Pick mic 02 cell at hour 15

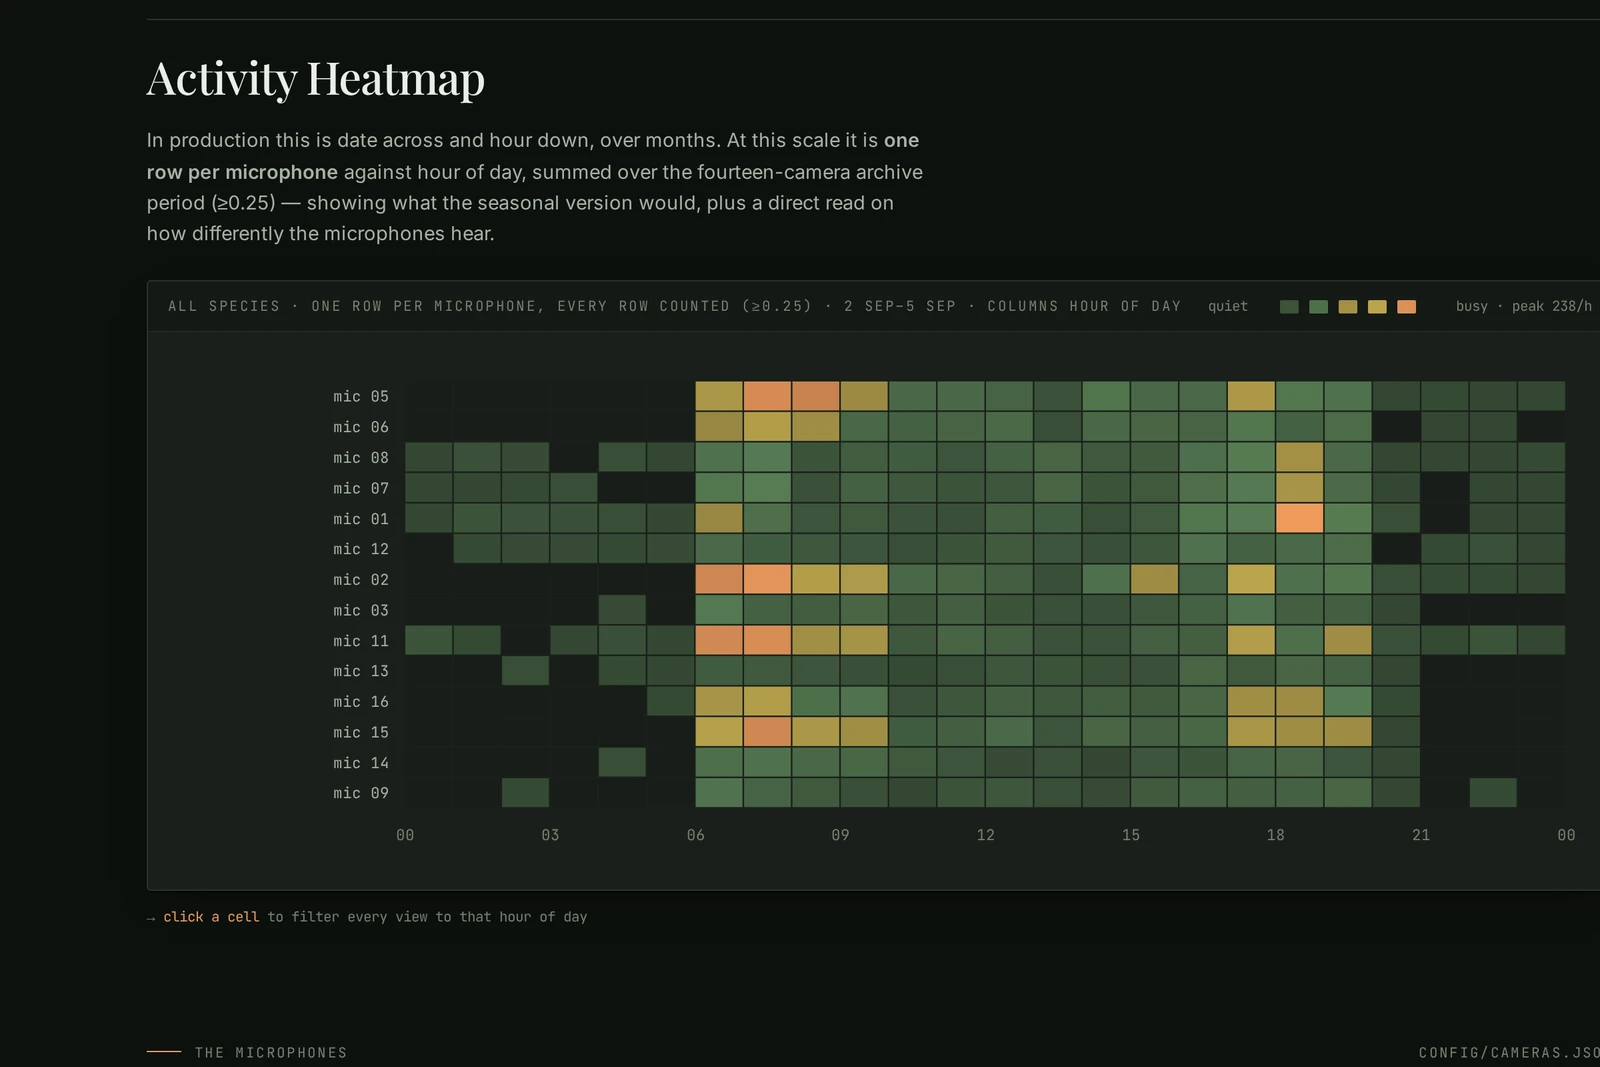[x=1154, y=579]
